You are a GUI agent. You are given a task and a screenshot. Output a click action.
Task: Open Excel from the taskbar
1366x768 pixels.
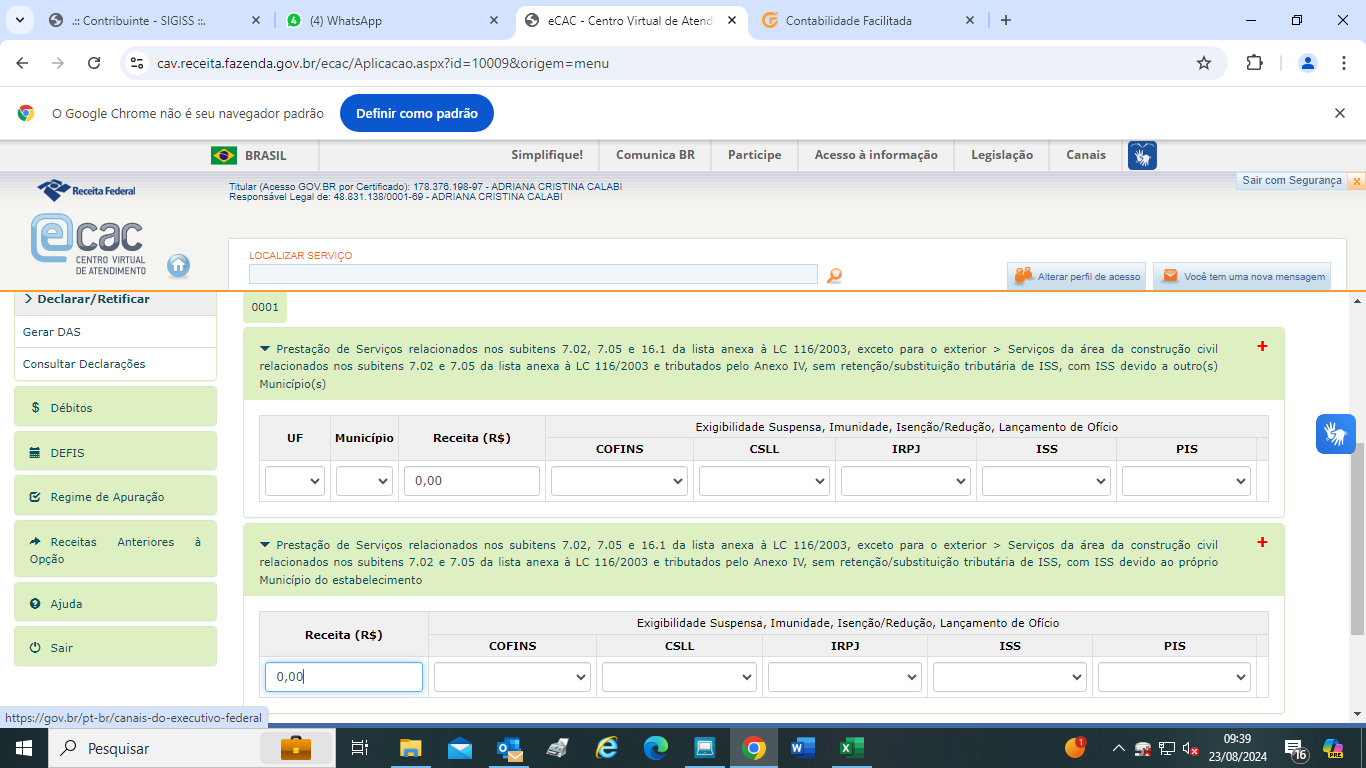click(852, 748)
